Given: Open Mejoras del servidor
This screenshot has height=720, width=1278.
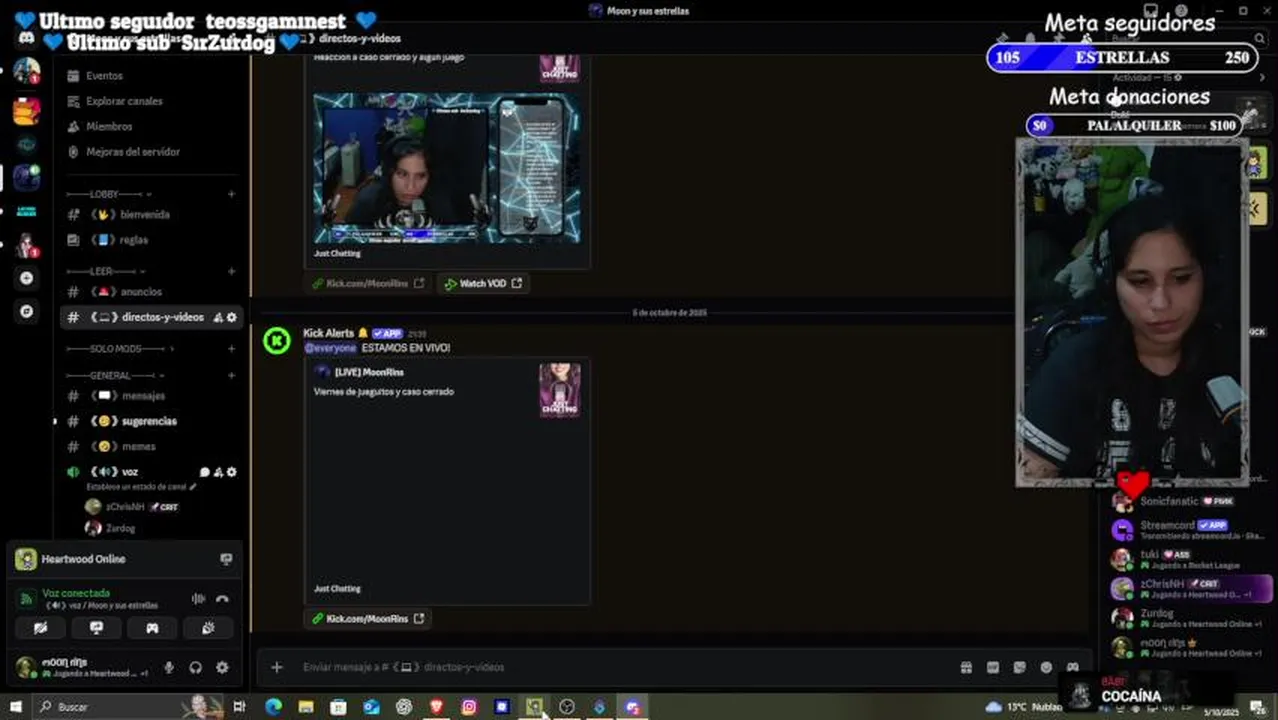Looking at the screenshot, I should pos(133,152).
